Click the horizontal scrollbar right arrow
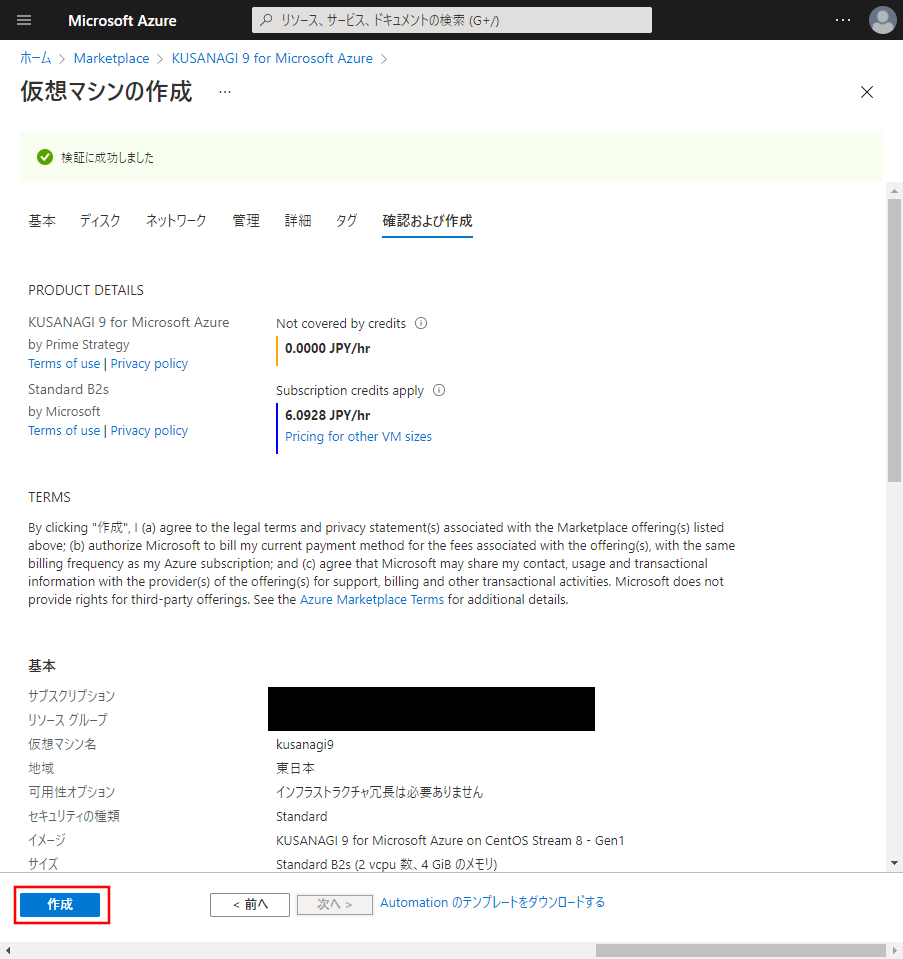The height and width of the screenshot is (959, 903). point(894,950)
